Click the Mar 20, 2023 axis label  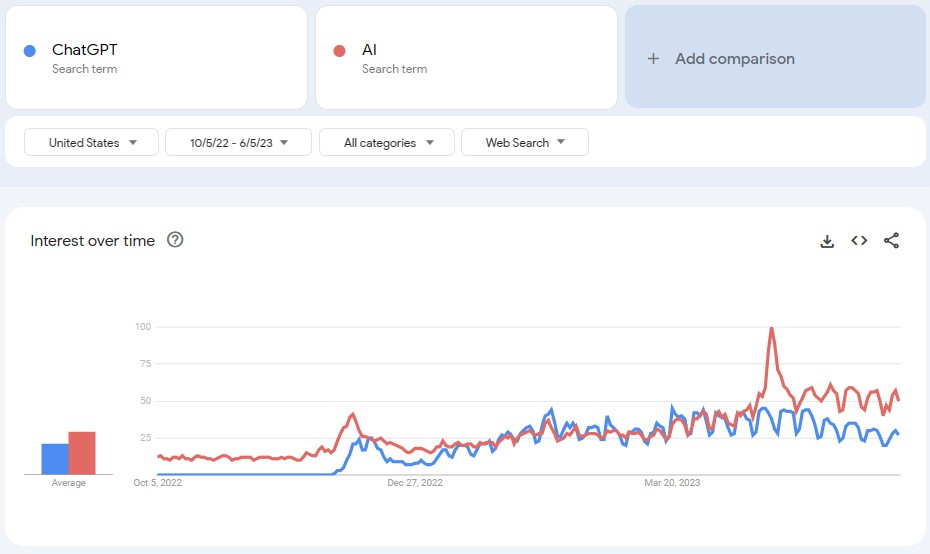click(x=672, y=483)
